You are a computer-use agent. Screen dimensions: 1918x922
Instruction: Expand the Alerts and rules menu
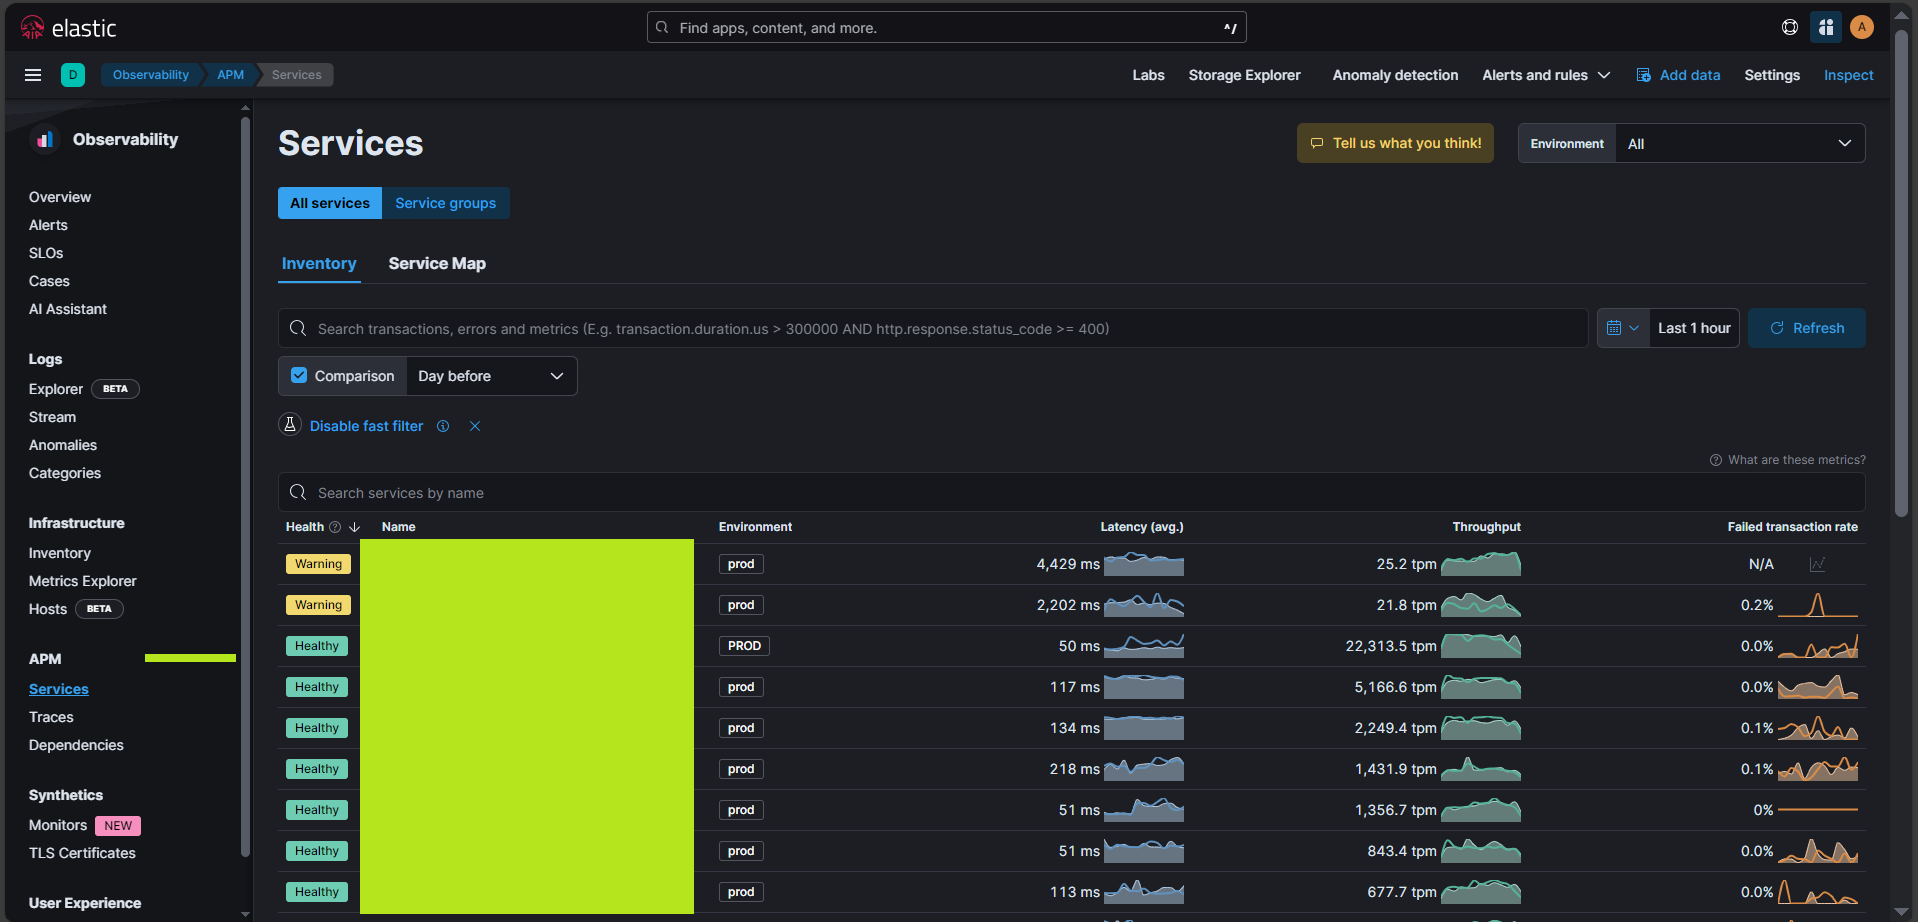tap(1545, 75)
